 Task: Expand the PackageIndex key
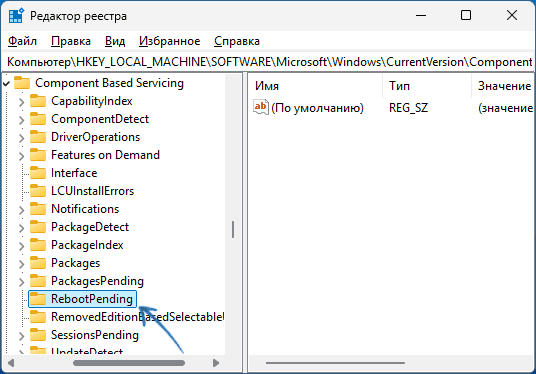pyautogui.click(x=22, y=246)
